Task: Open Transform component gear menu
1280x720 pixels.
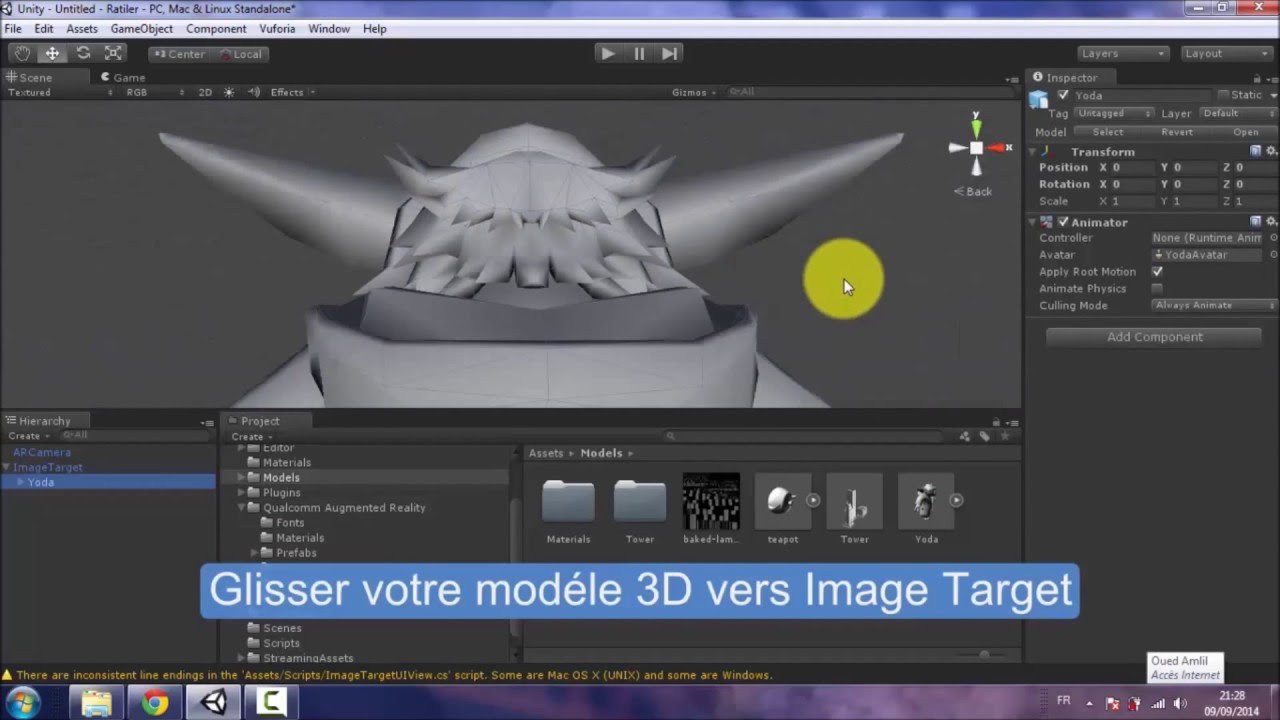Action: click(x=1271, y=151)
